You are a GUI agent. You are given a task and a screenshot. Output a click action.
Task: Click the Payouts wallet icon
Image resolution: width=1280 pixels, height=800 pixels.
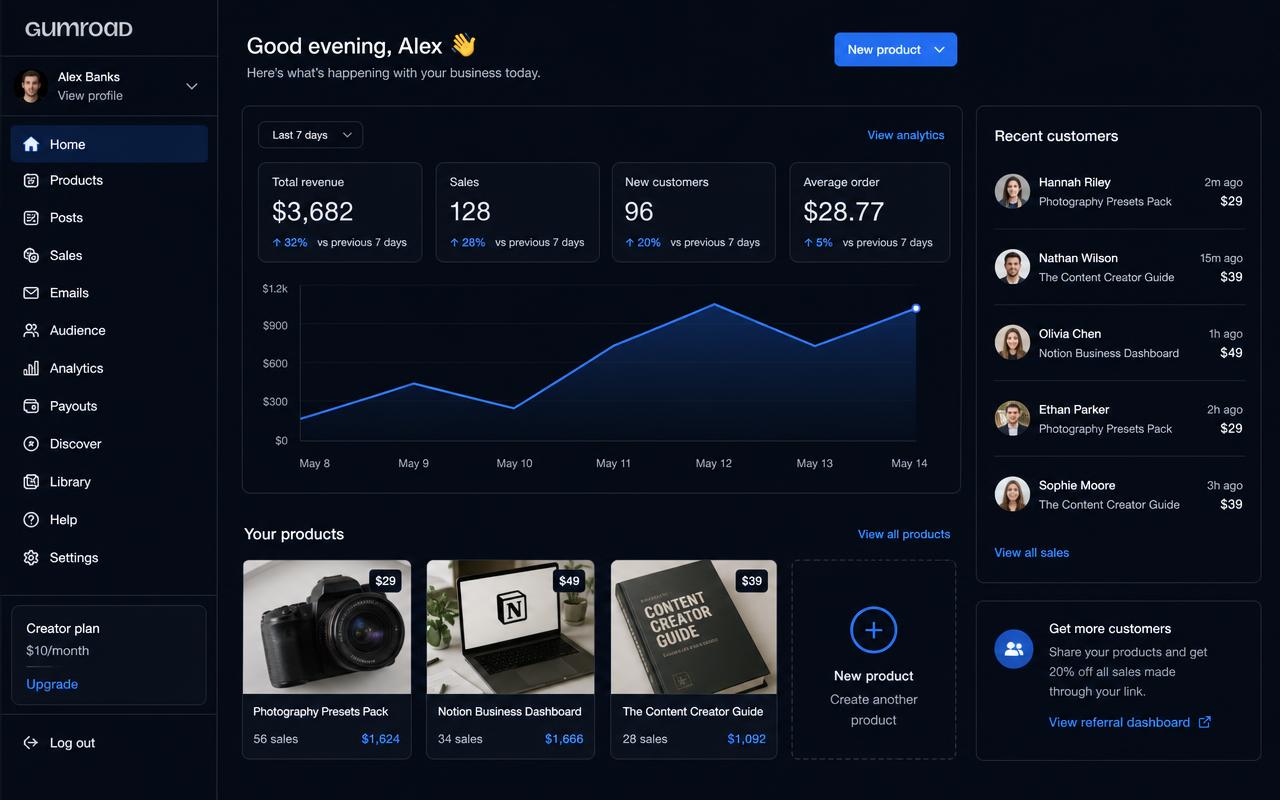click(x=31, y=406)
